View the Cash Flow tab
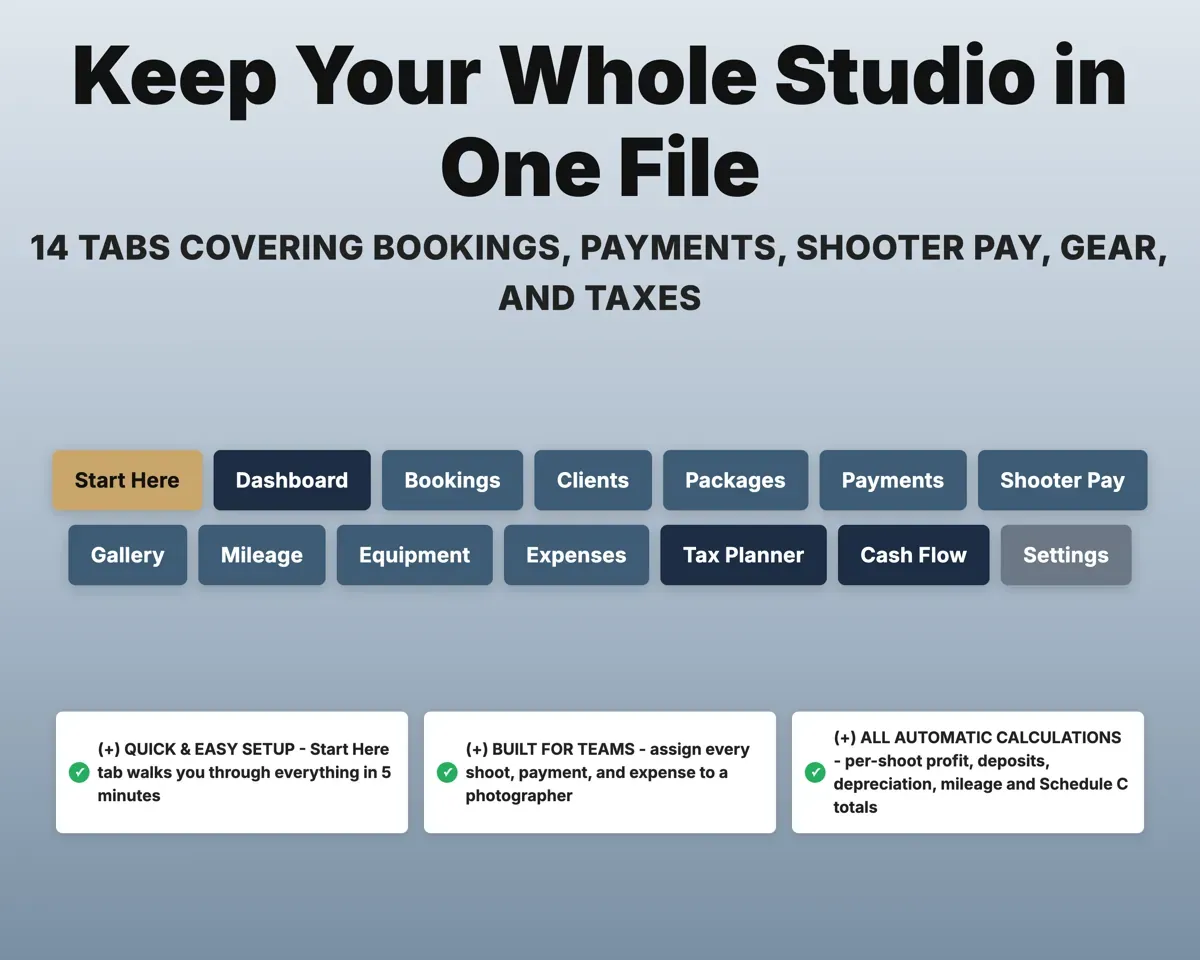 [x=913, y=555]
